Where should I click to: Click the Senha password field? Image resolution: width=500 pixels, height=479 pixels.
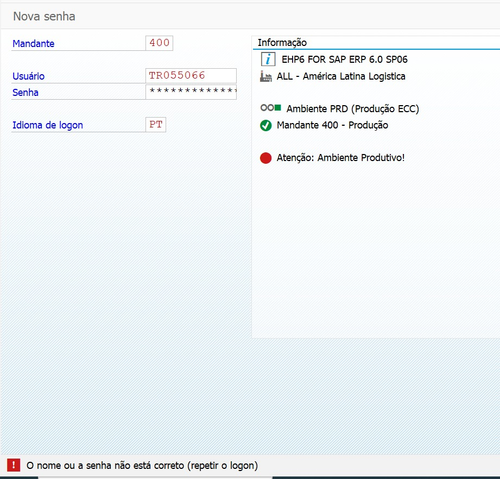pos(191,92)
